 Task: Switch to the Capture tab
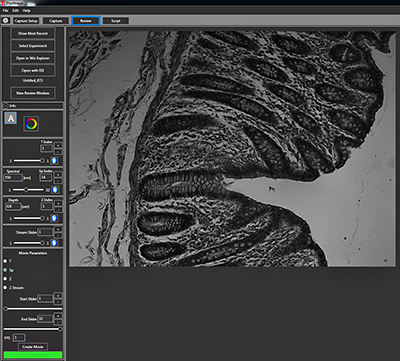56,21
